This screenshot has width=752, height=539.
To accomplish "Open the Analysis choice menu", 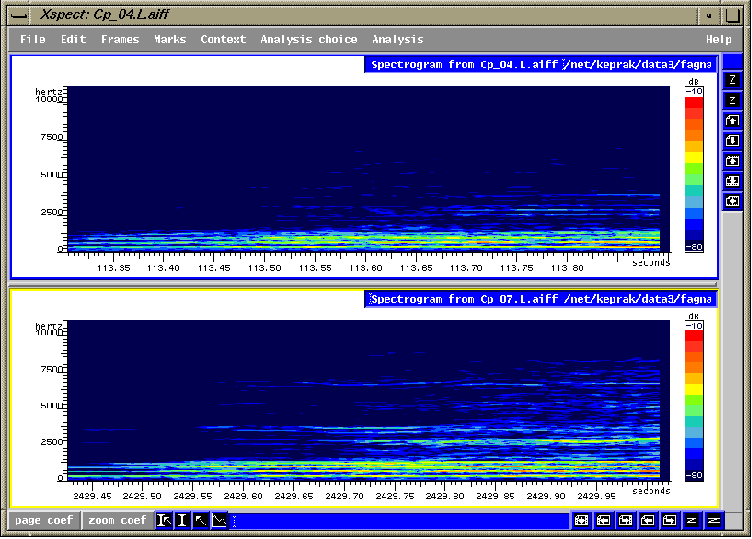I will [x=308, y=39].
